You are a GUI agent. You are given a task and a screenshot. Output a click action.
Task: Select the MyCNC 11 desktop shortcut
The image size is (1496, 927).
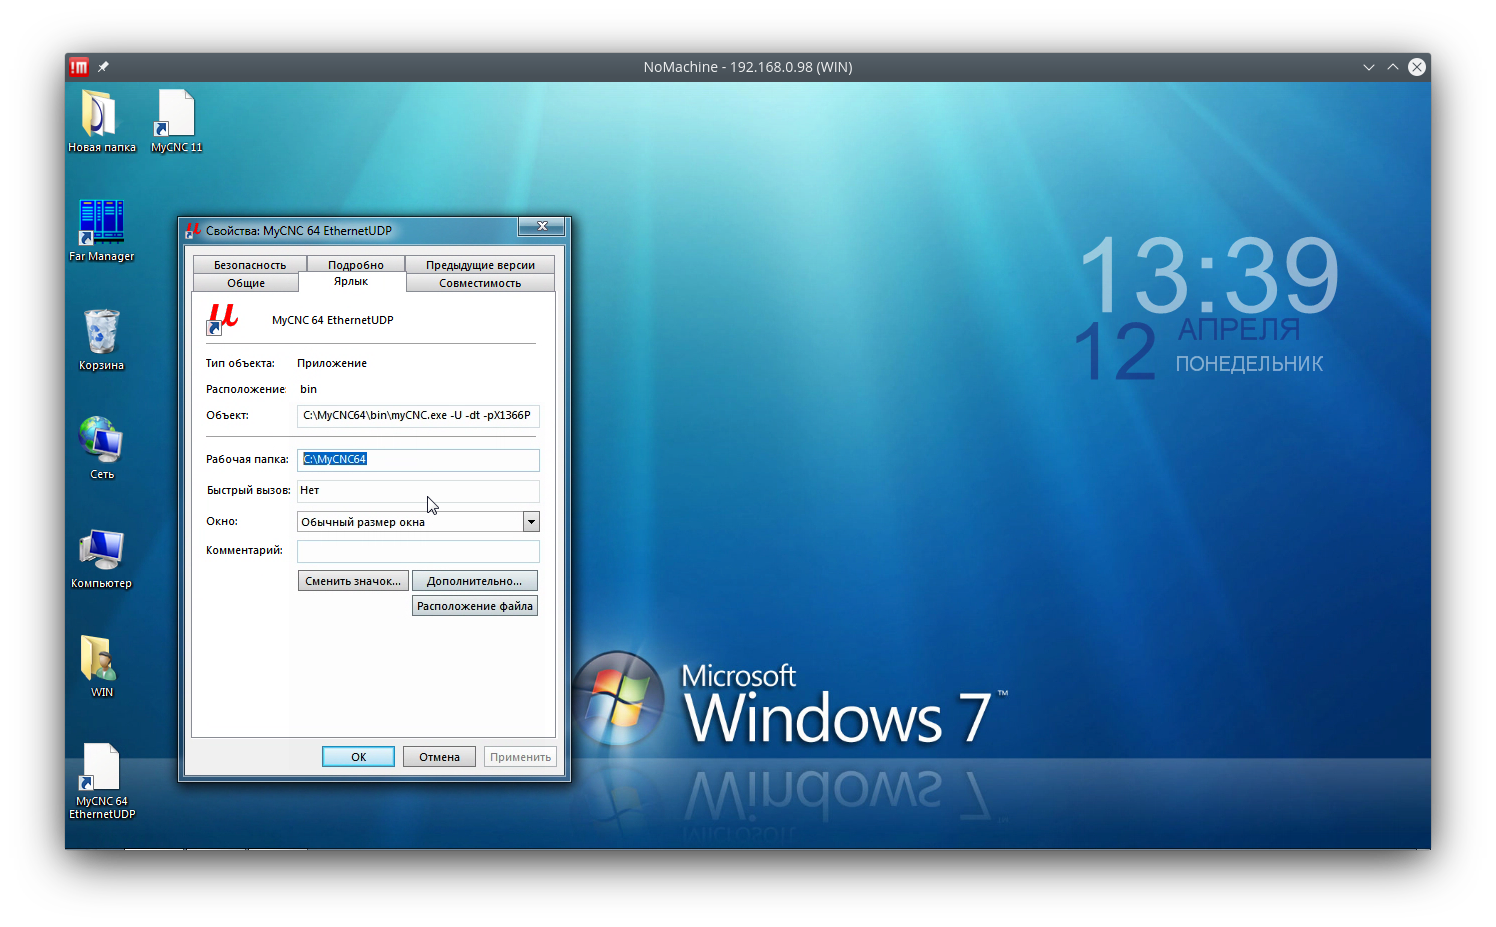tap(176, 121)
